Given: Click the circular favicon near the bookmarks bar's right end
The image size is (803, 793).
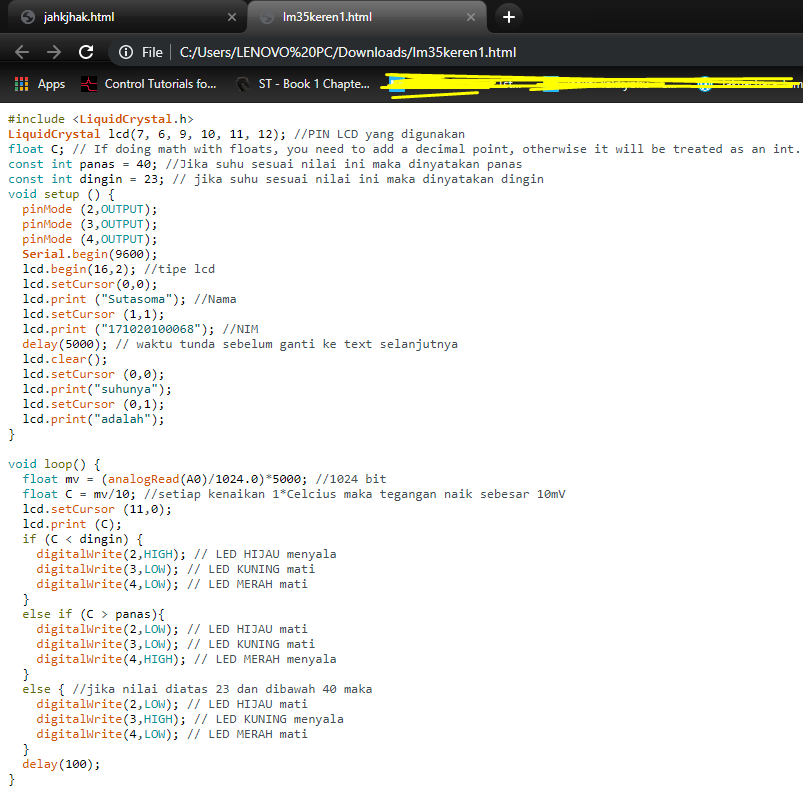Looking at the screenshot, I should point(706,84).
